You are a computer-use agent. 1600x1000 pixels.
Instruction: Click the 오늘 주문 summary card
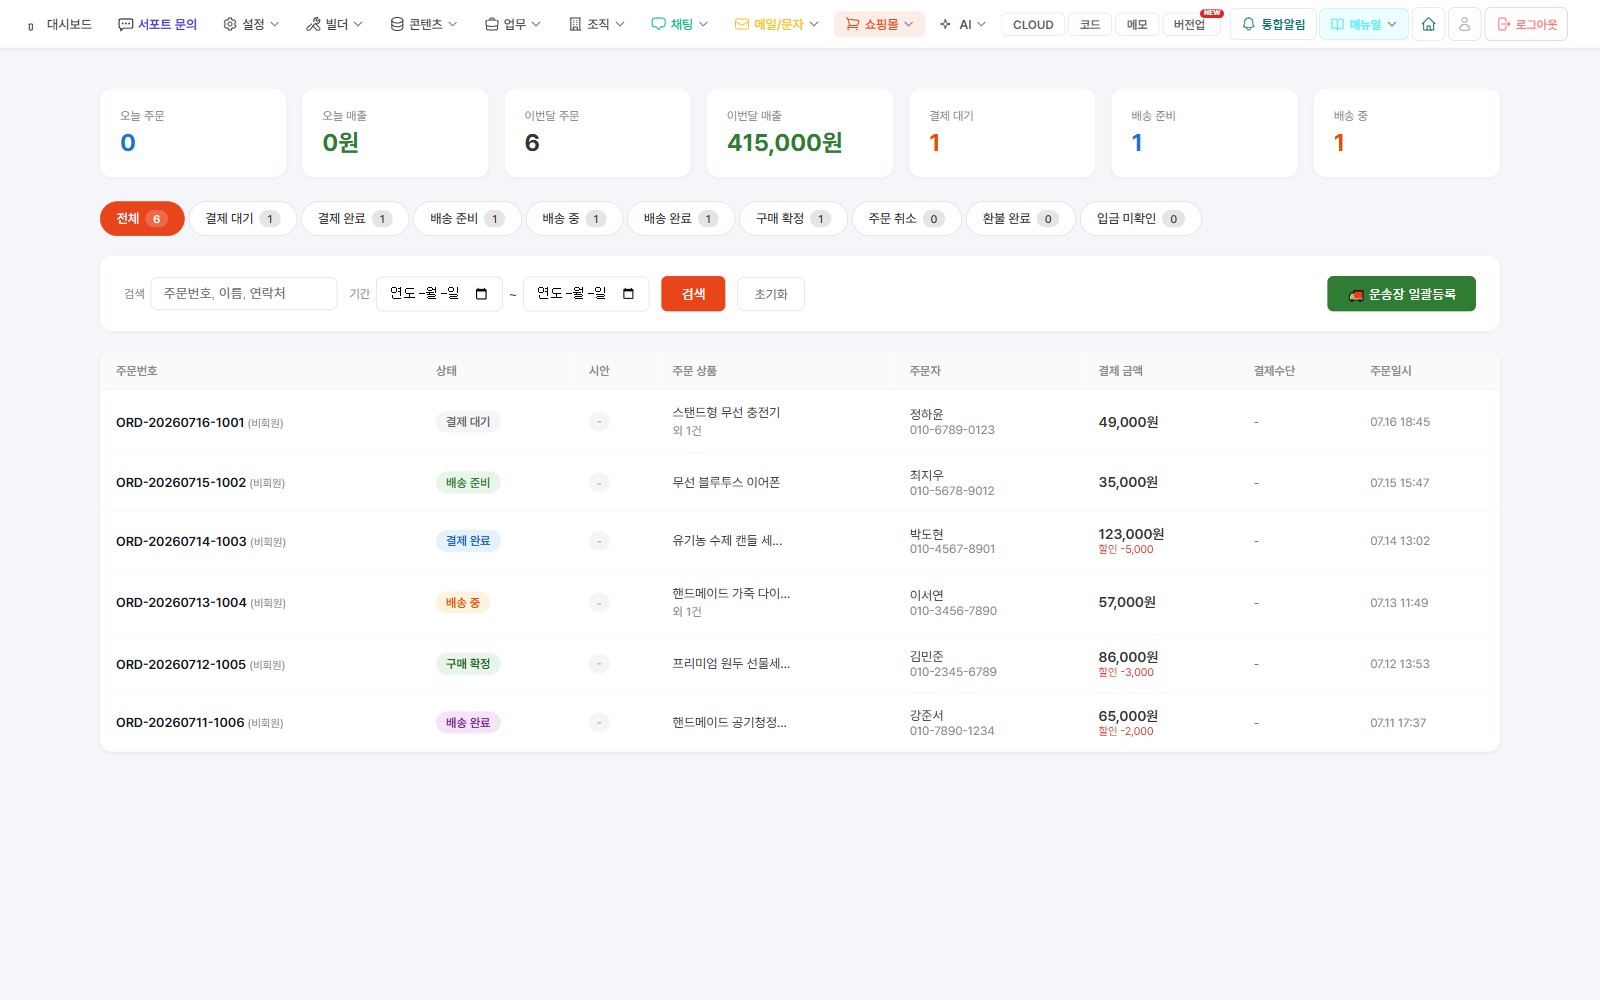click(193, 133)
